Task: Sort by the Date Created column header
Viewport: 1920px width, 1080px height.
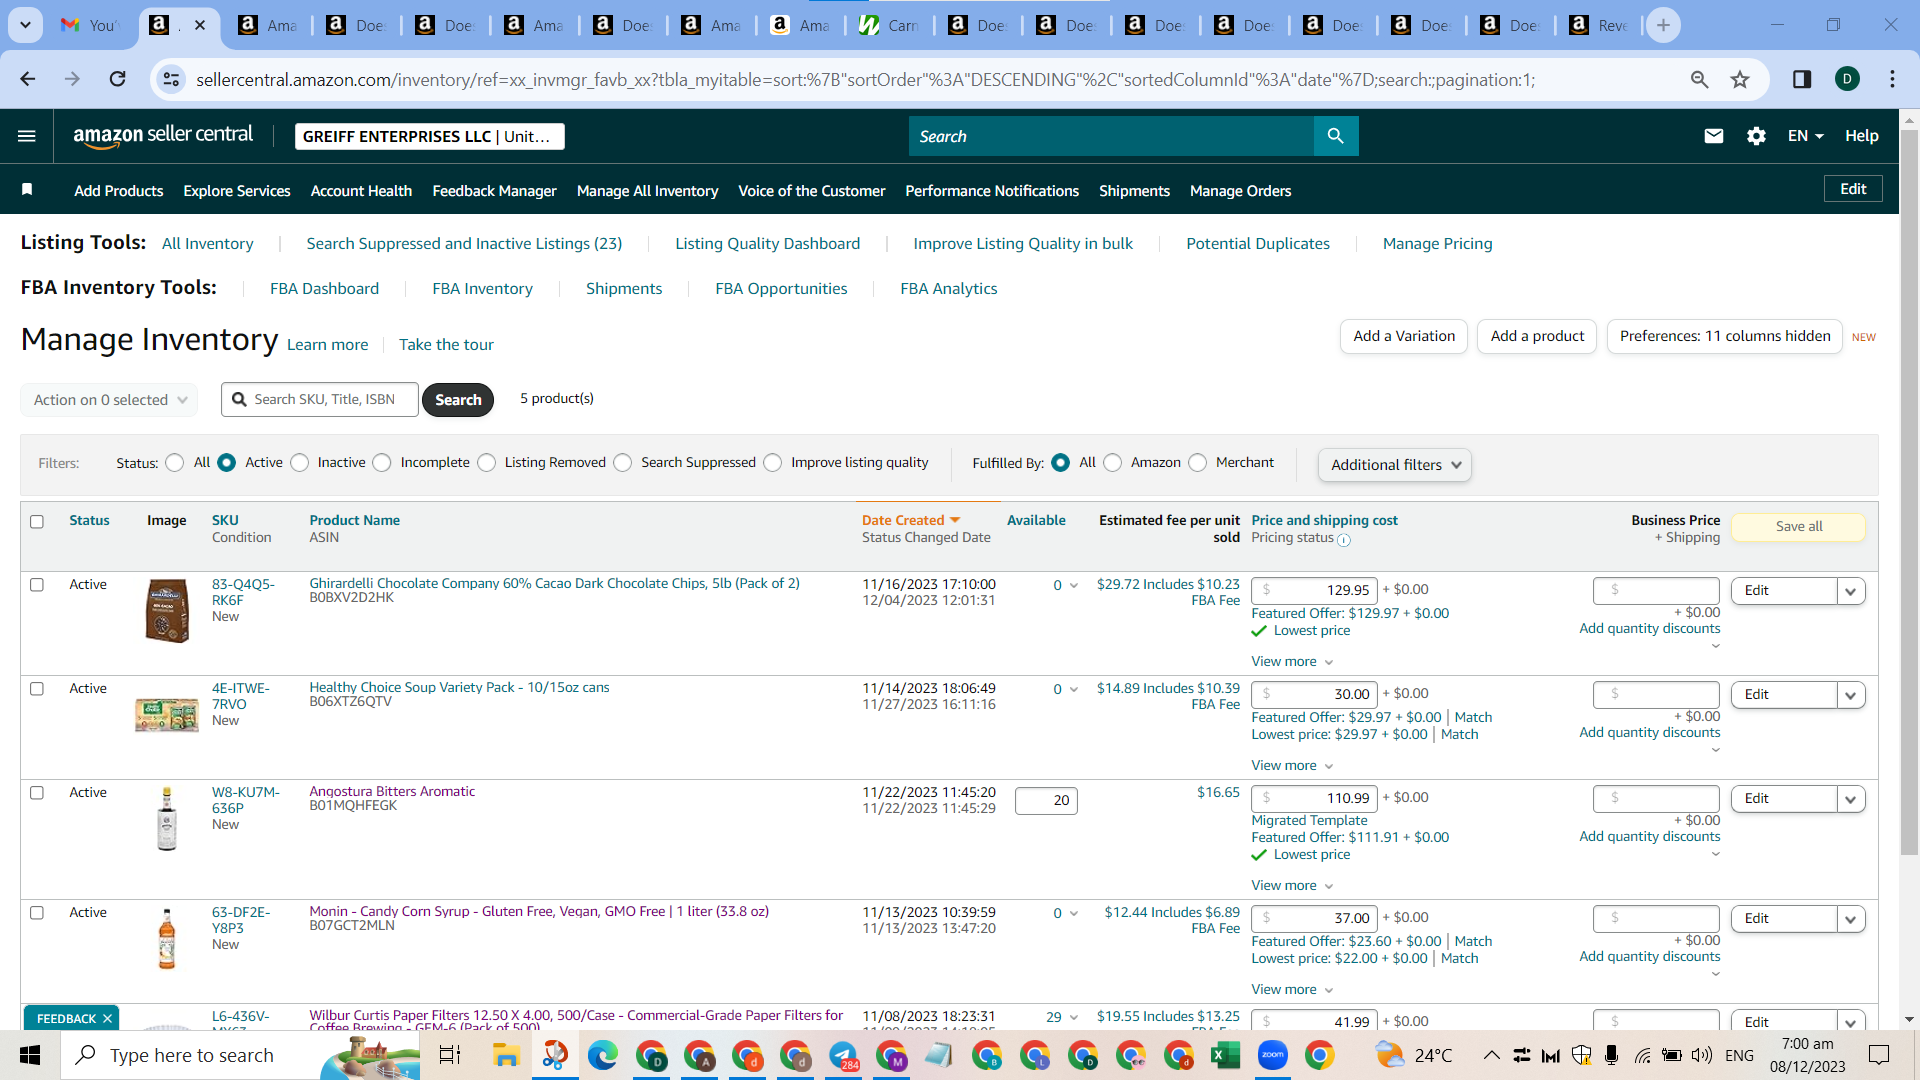Action: pos(910,521)
